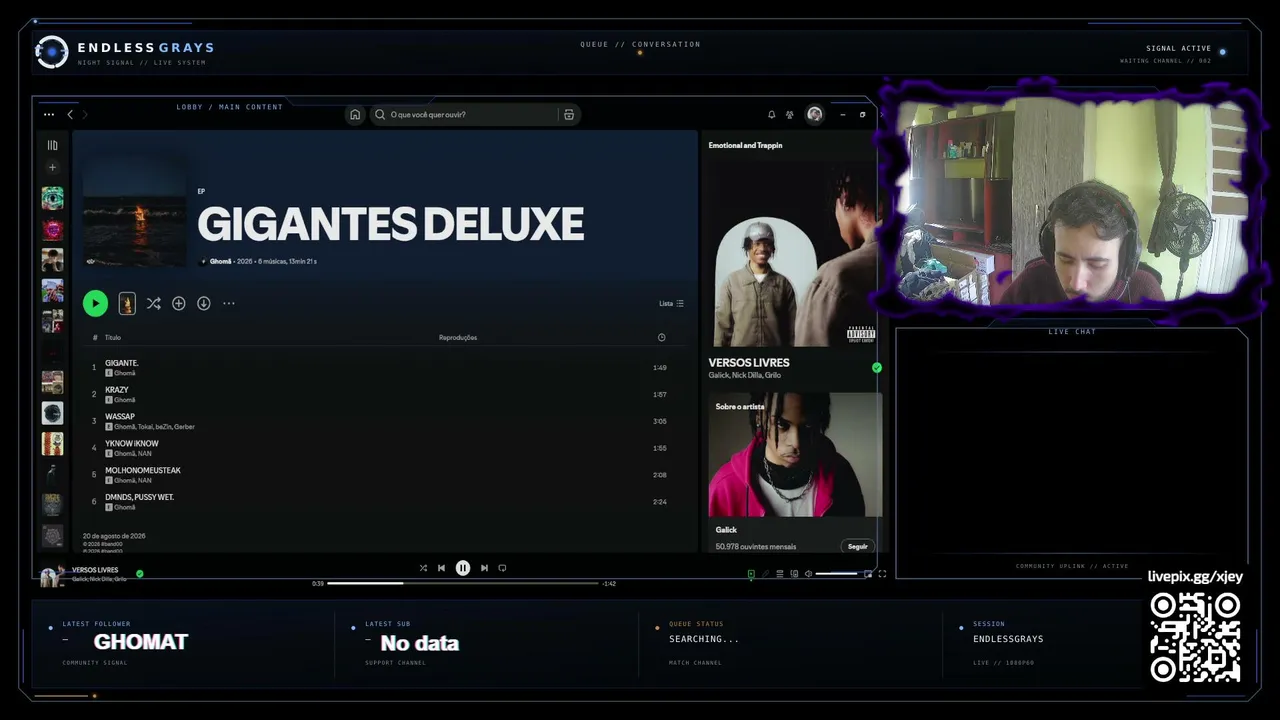Enter full screen player
This screenshot has width=1280, height=720.
point(882,574)
